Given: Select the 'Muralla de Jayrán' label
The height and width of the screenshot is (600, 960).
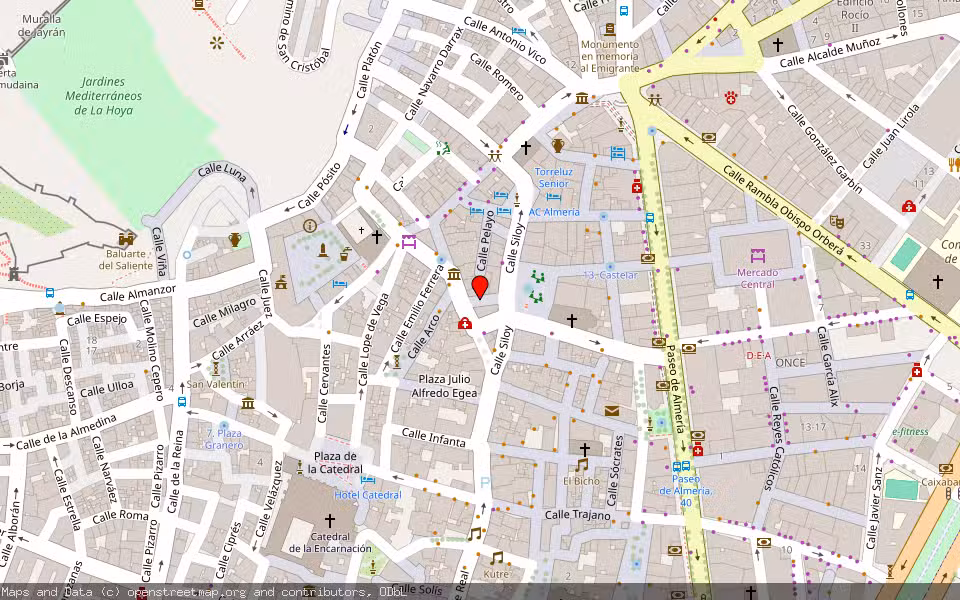Looking at the screenshot, I should click(41, 26).
